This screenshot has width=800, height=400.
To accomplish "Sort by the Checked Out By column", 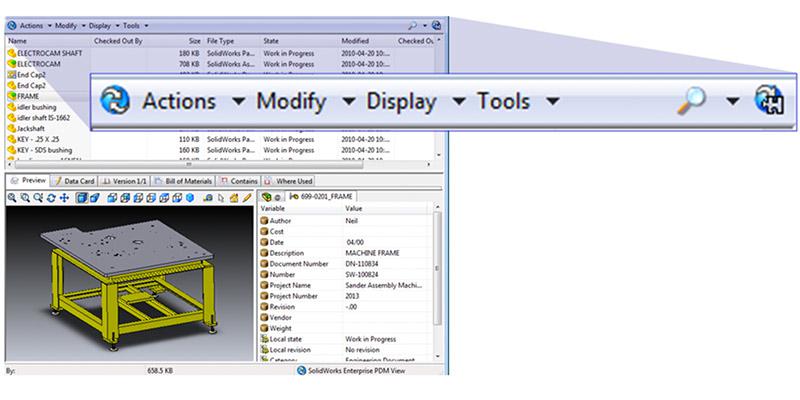I will 118,41.
